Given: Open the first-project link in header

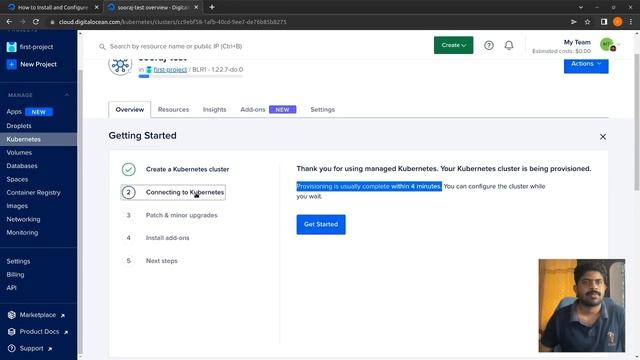Looking at the screenshot, I should [170, 70].
